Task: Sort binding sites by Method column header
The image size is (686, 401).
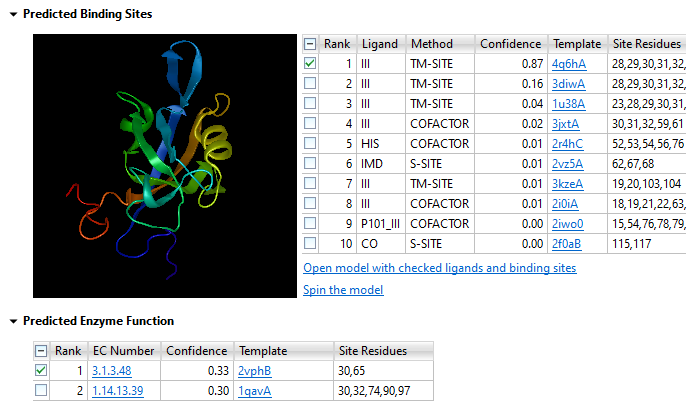Action: (440, 44)
